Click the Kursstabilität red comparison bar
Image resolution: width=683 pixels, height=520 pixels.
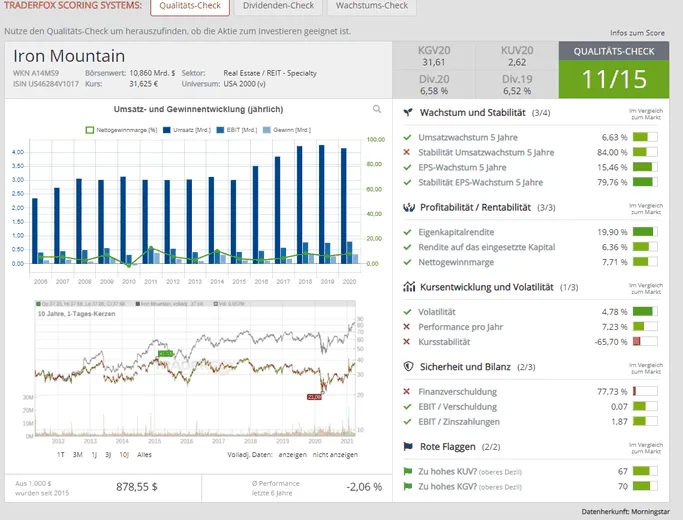click(645, 341)
